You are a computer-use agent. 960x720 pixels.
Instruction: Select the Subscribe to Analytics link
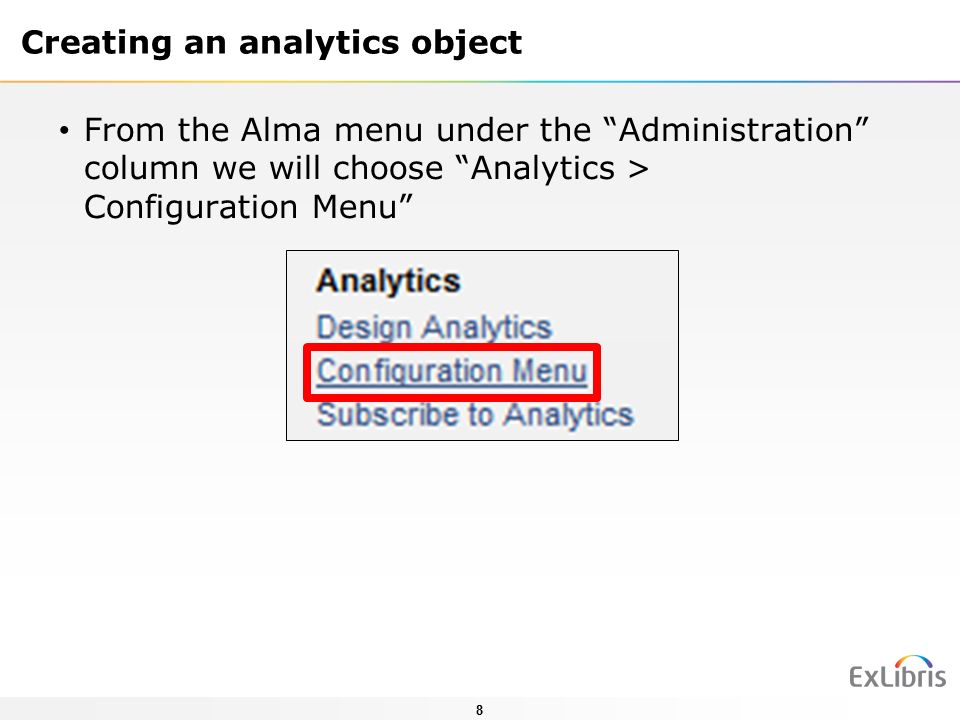tap(475, 415)
